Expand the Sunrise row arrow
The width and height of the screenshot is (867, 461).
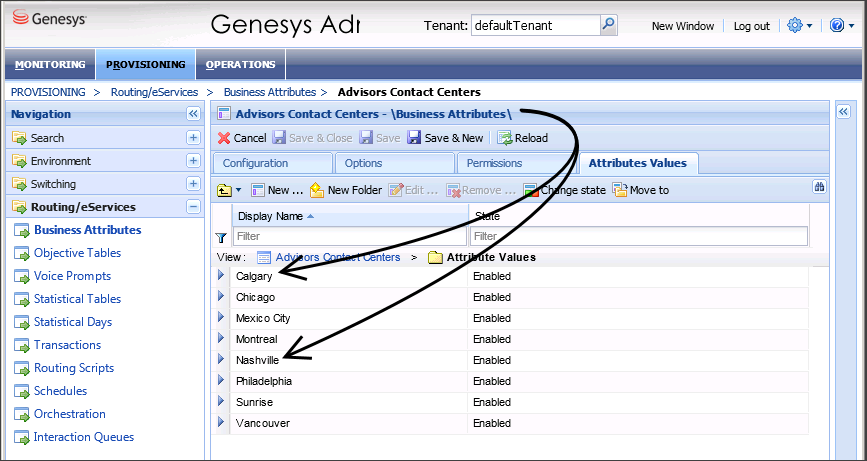pos(221,401)
